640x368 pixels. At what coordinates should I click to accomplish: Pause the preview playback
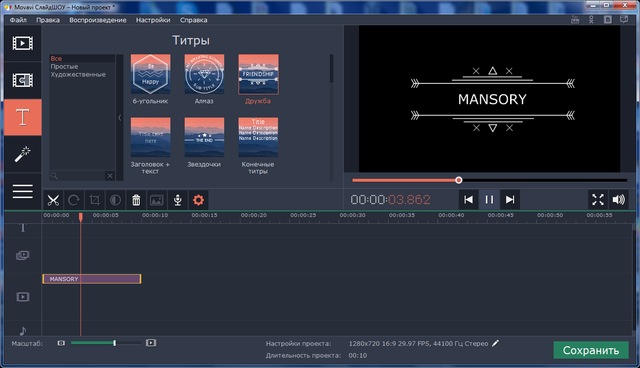coord(489,200)
